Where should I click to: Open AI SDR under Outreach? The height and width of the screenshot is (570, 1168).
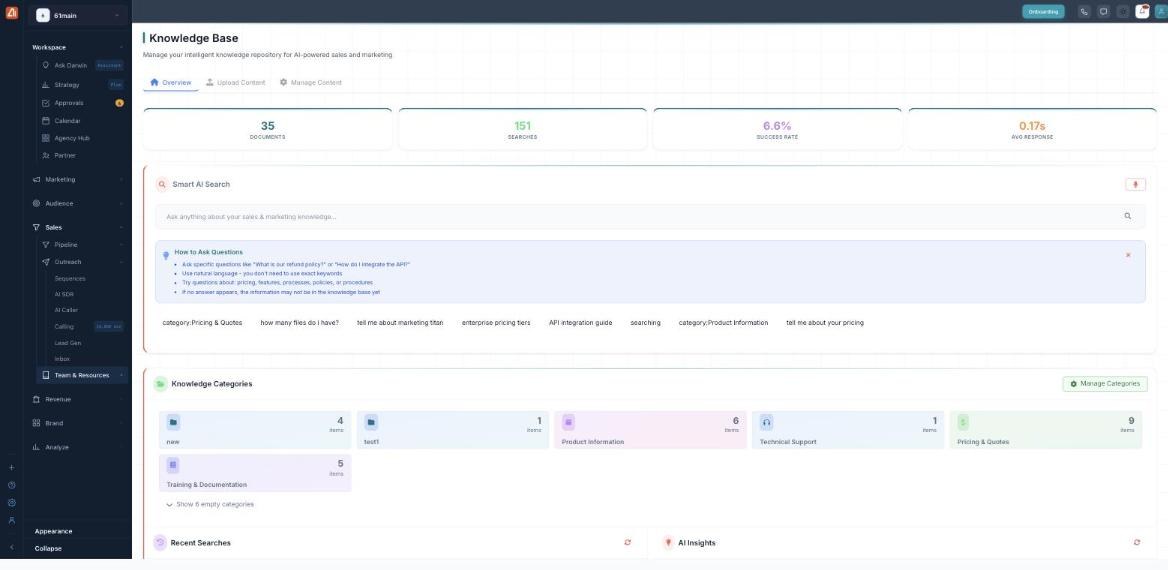pyautogui.click(x=64, y=294)
